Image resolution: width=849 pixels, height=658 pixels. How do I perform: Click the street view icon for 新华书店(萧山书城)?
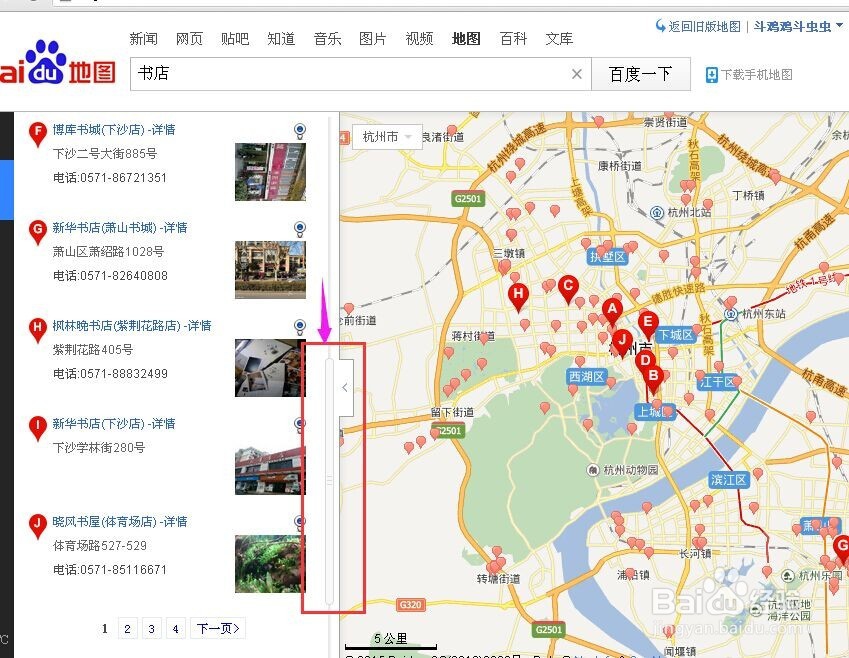pyautogui.click(x=299, y=229)
